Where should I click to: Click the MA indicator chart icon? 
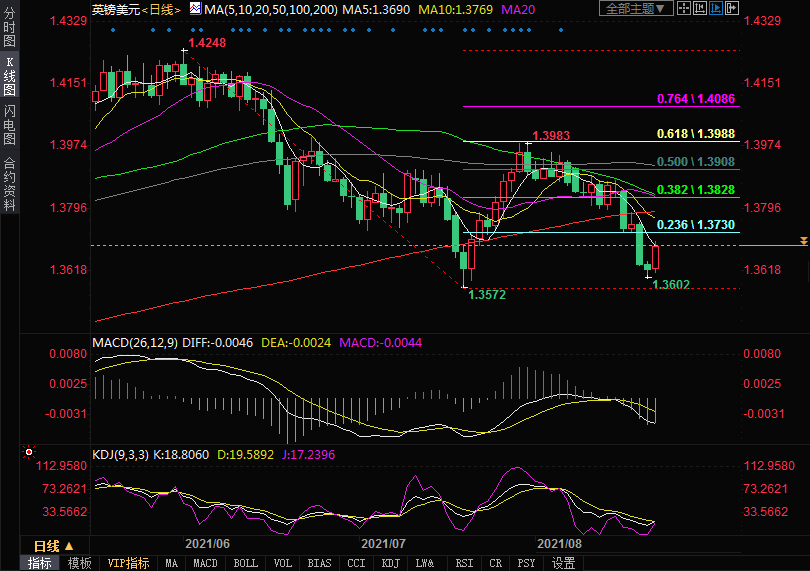click(197, 9)
